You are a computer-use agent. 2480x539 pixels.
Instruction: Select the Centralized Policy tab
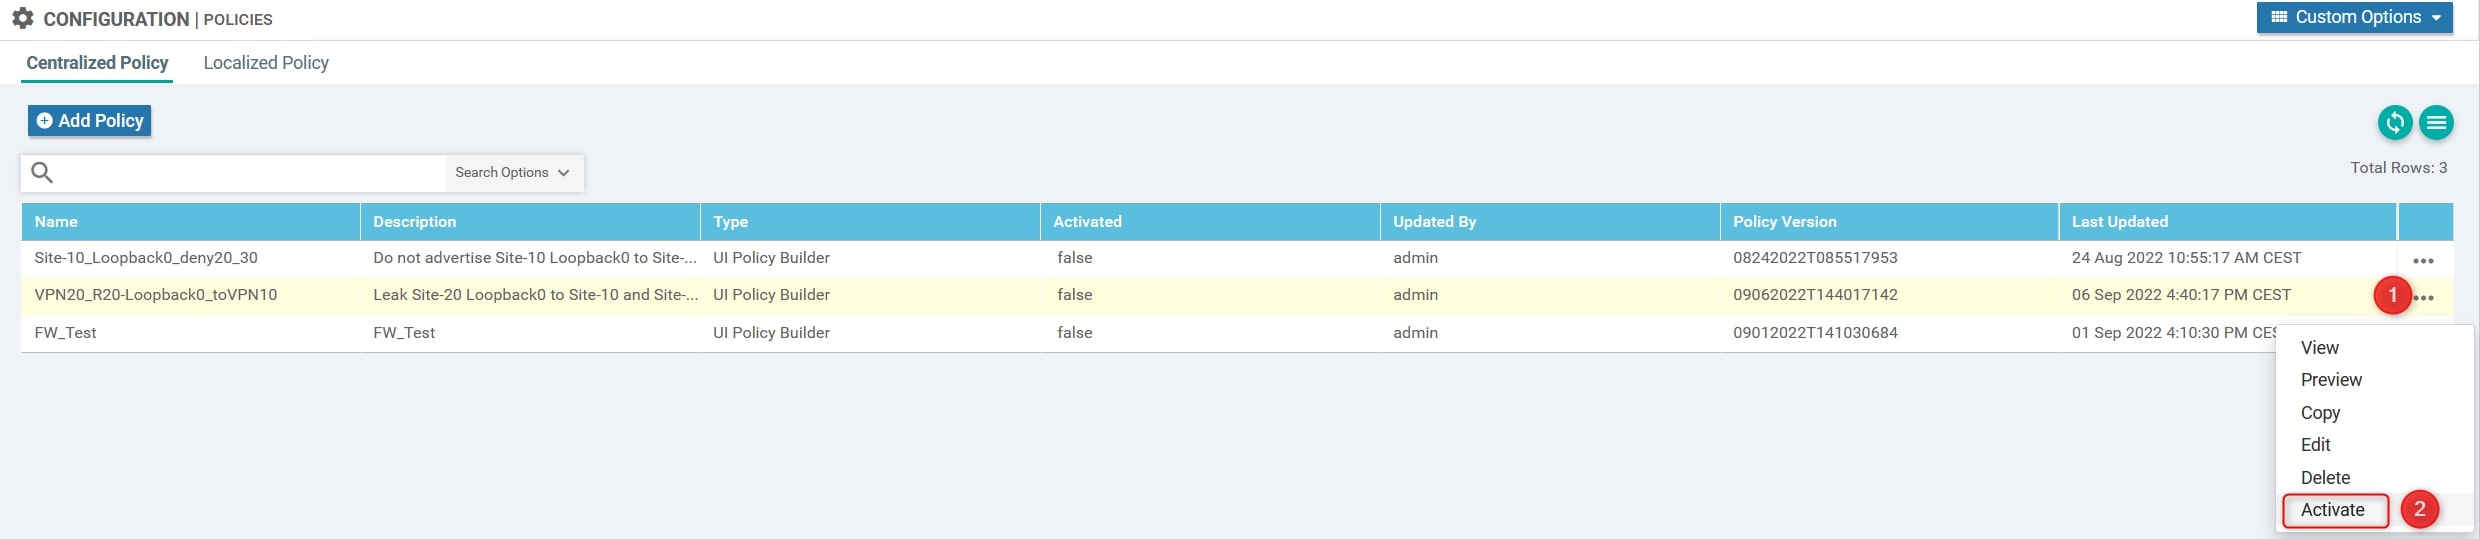tap(97, 63)
